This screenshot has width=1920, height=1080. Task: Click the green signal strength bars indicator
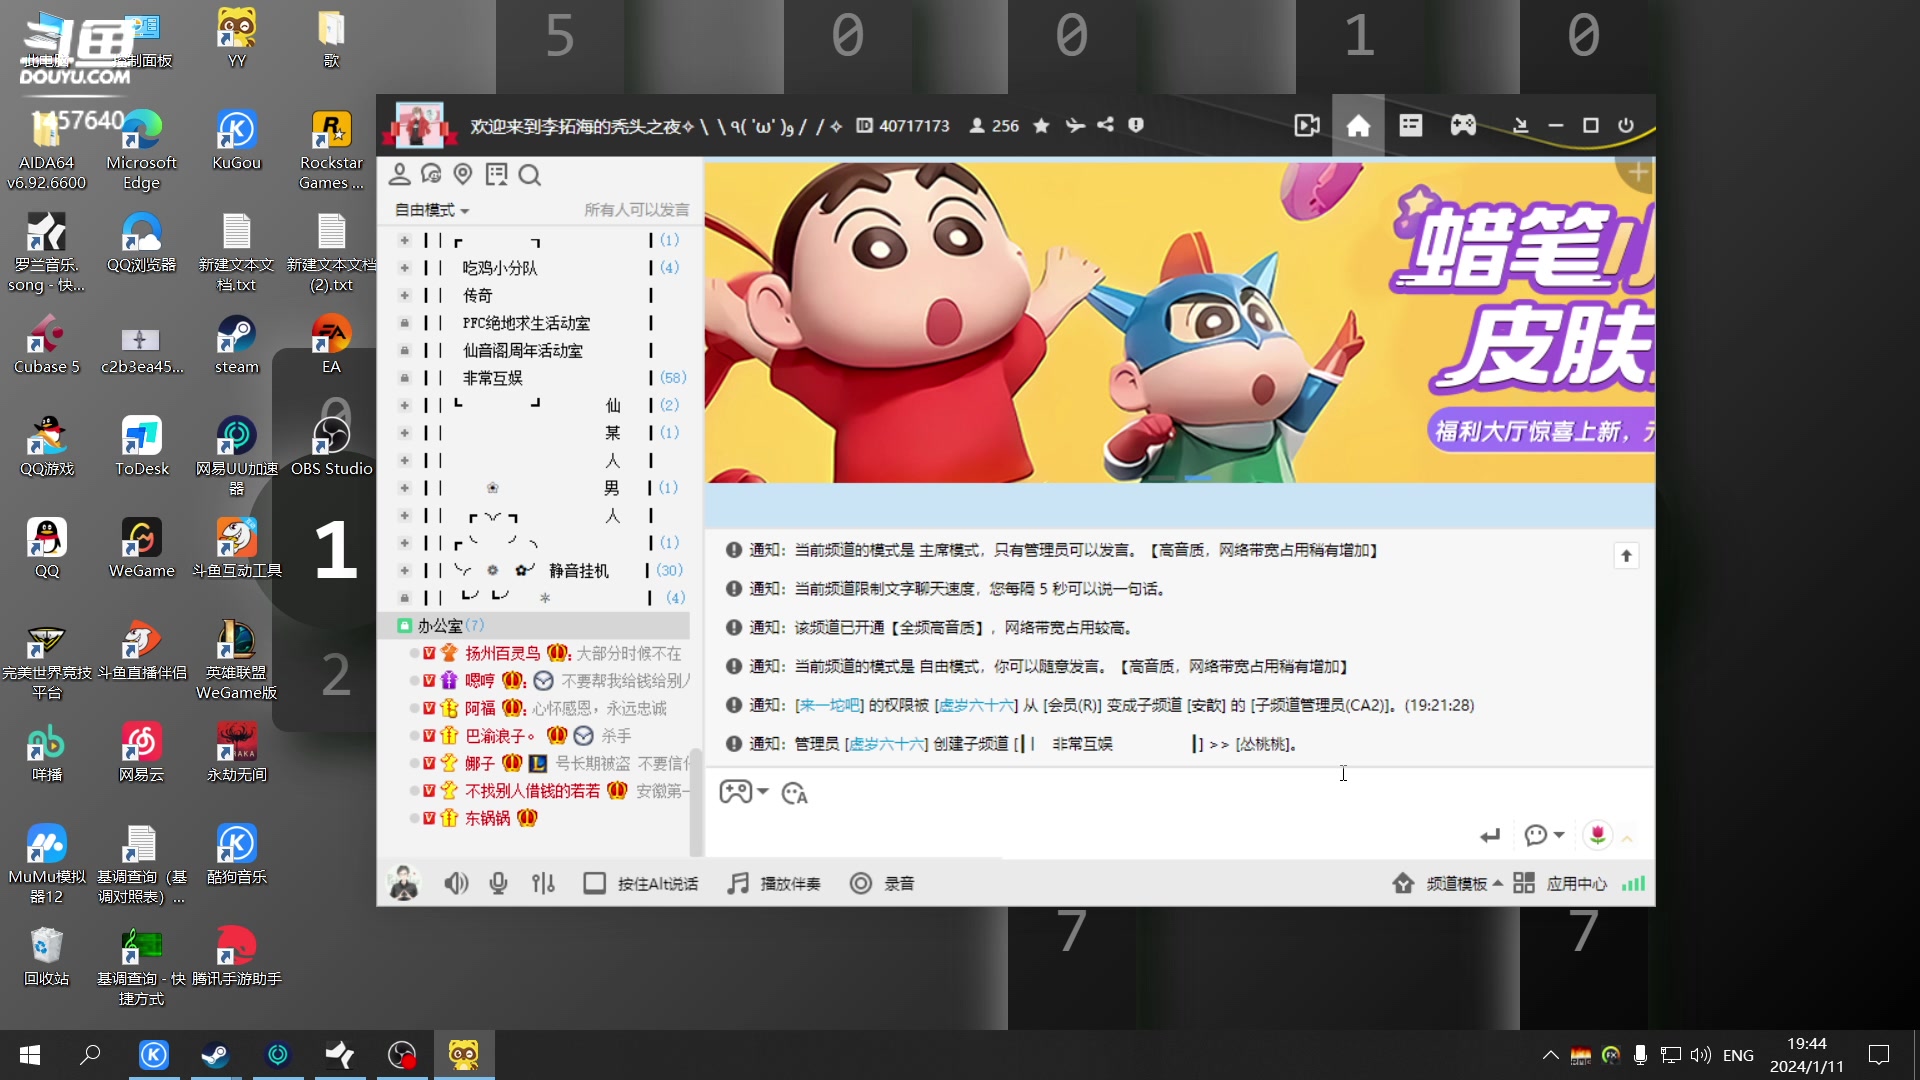point(1632,884)
